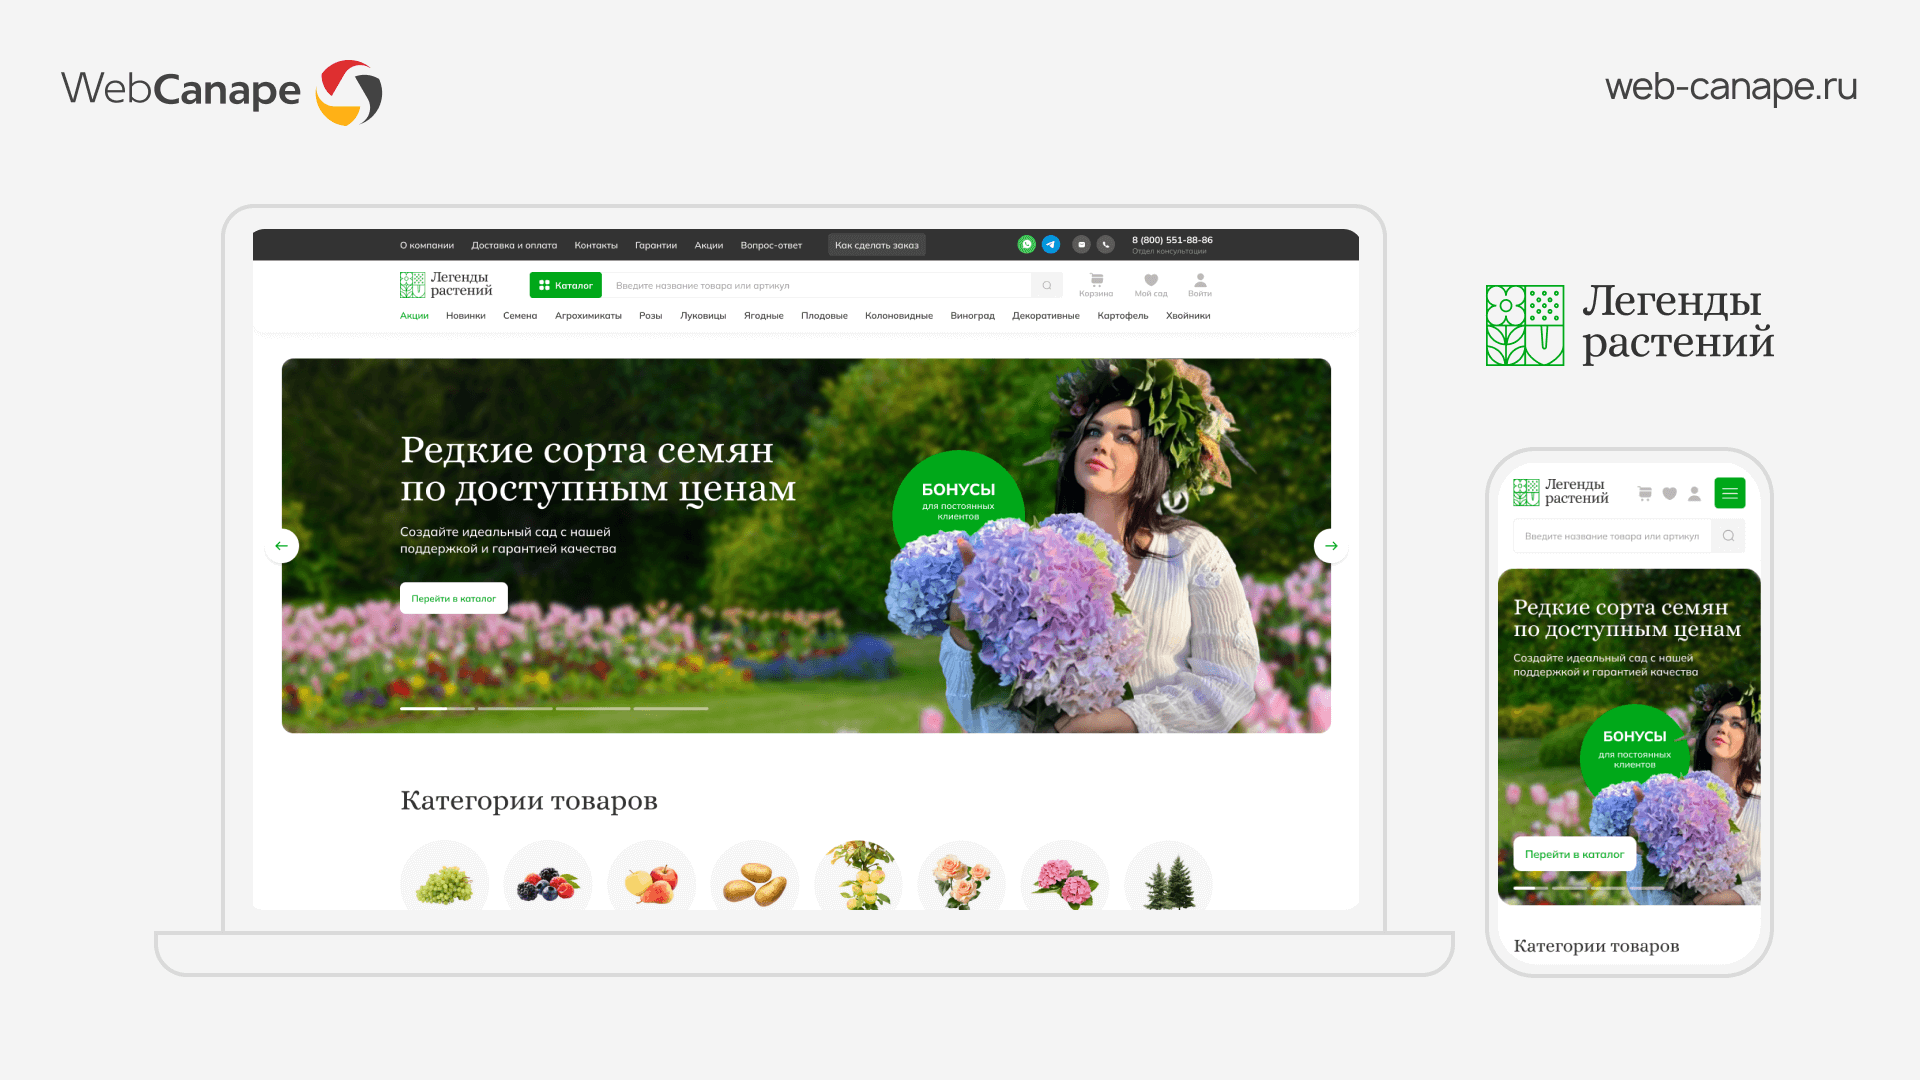Open the Доставка и оплата menu link
This screenshot has height=1080, width=1920.
click(x=514, y=245)
